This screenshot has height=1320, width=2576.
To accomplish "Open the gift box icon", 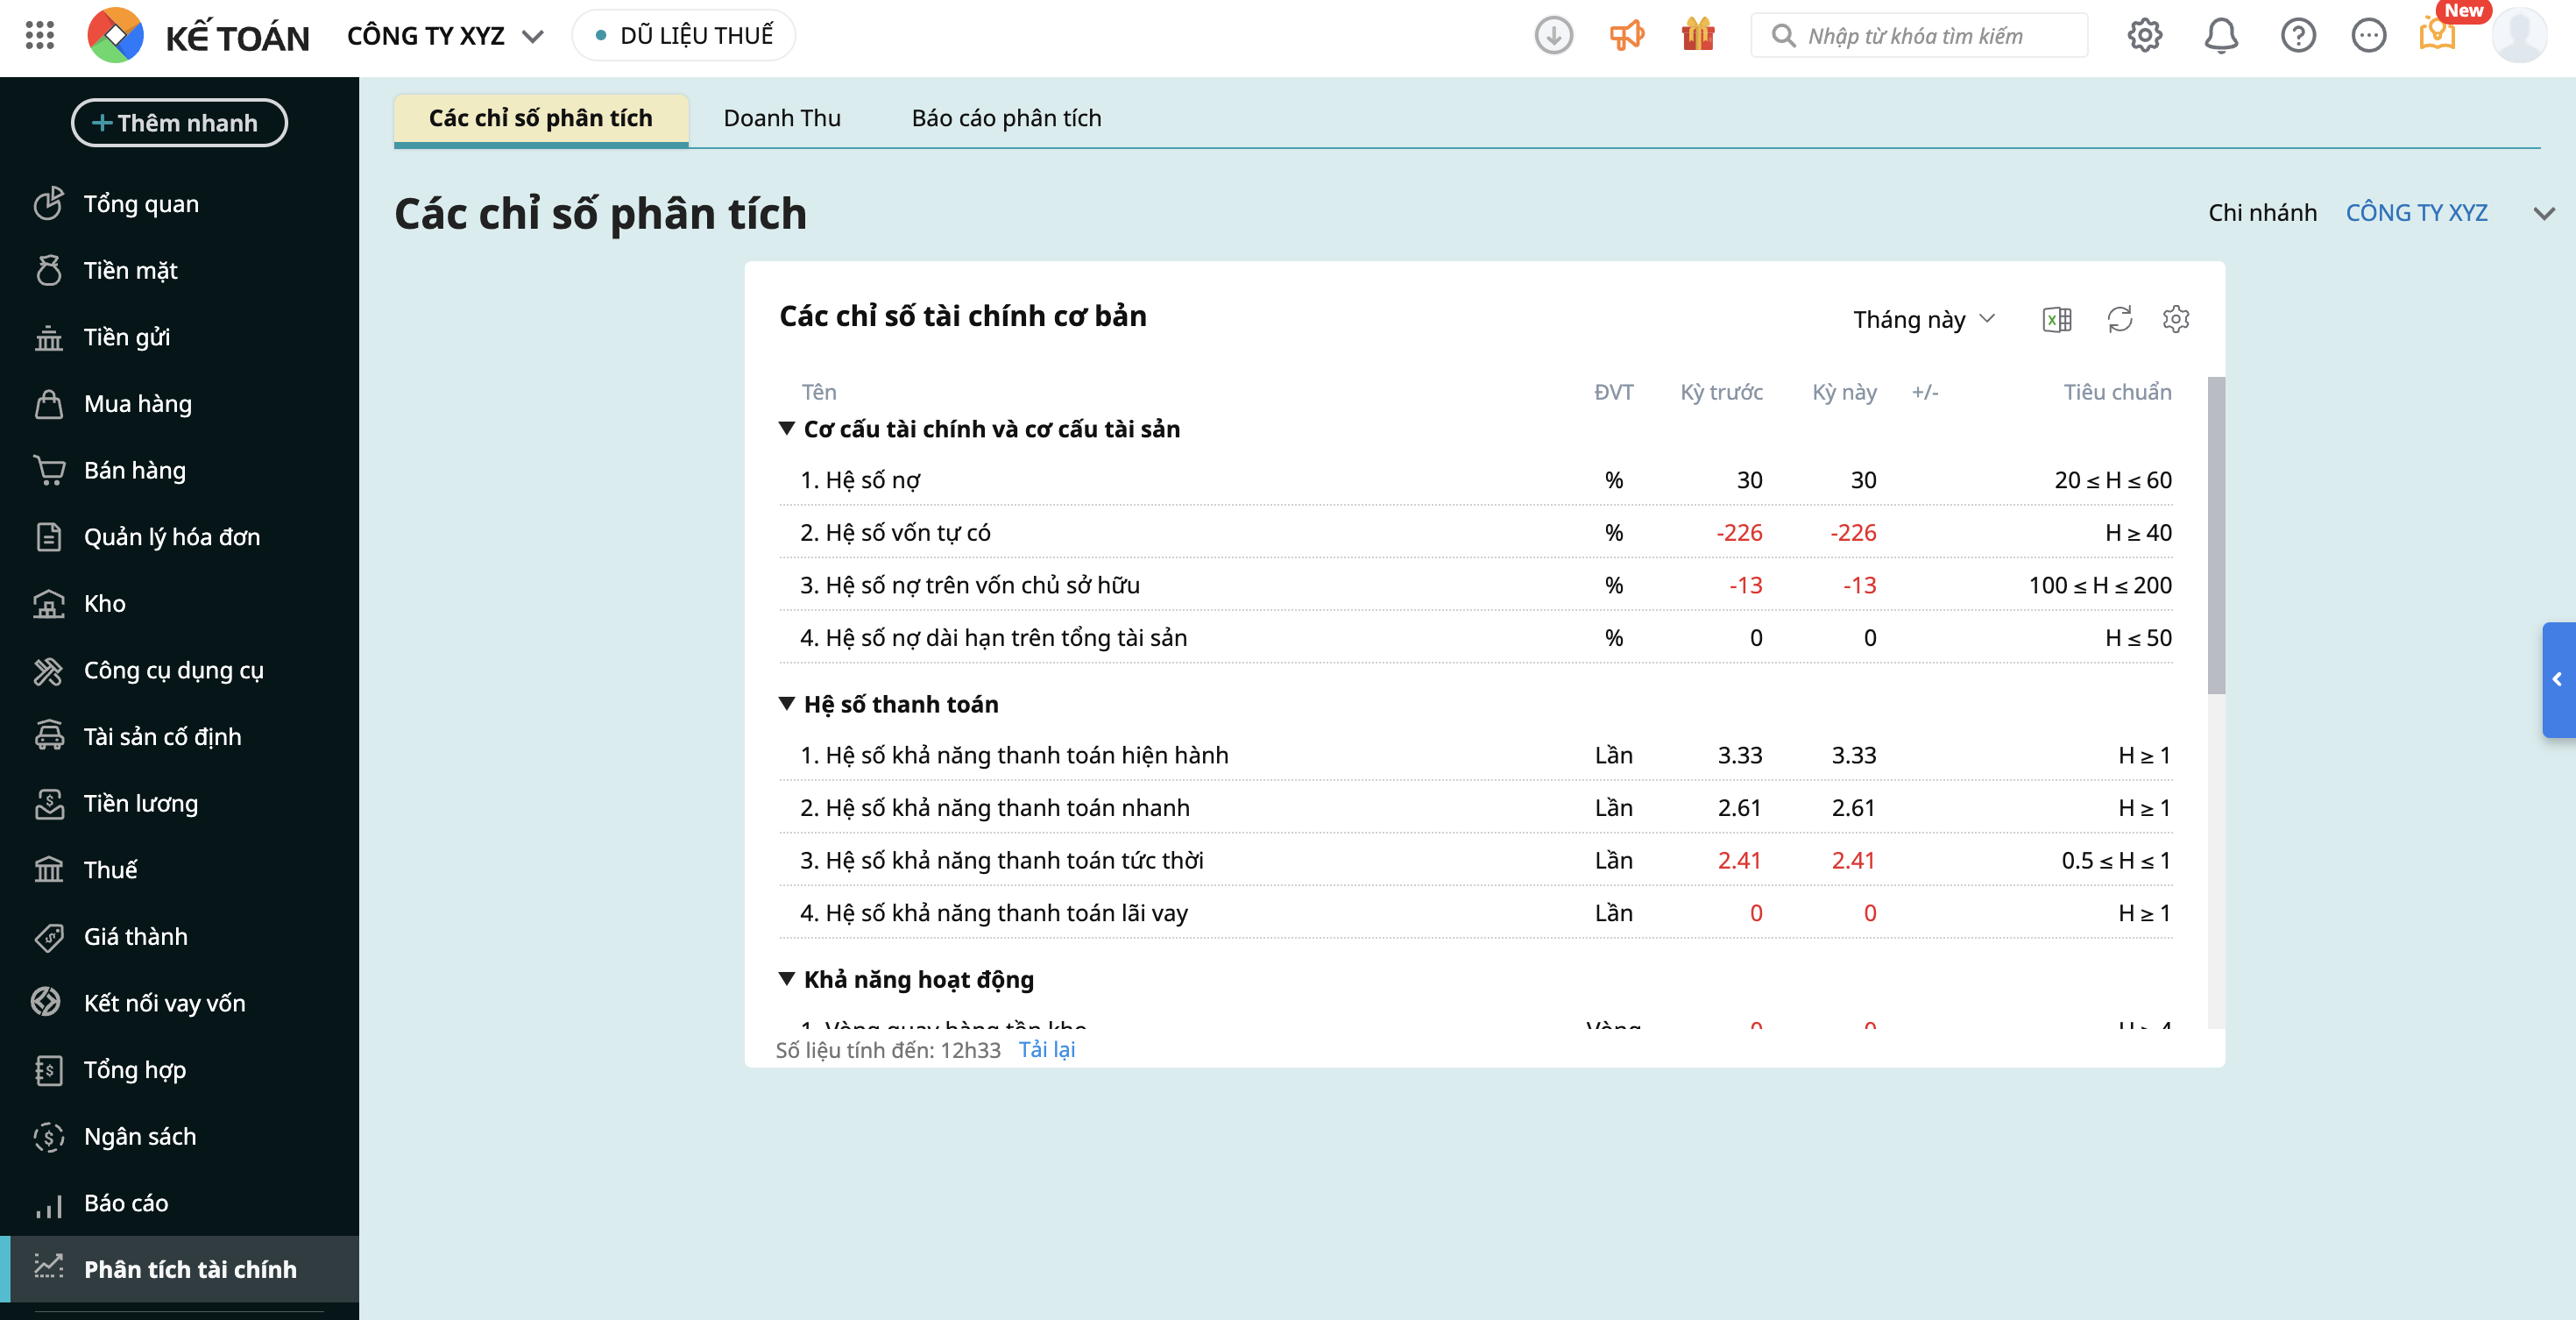I will pyautogui.click(x=1698, y=35).
